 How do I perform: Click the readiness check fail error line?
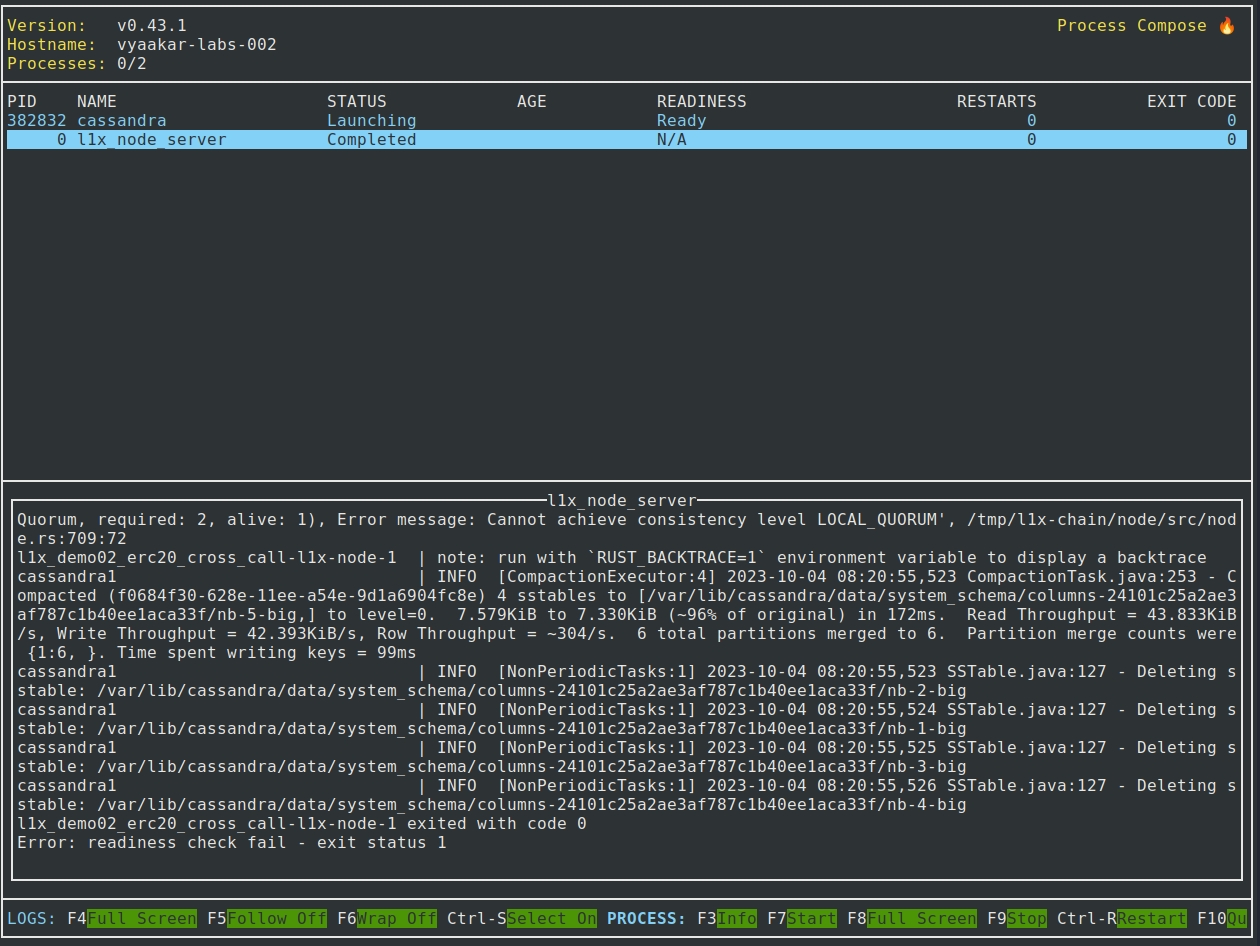click(232, 843)
